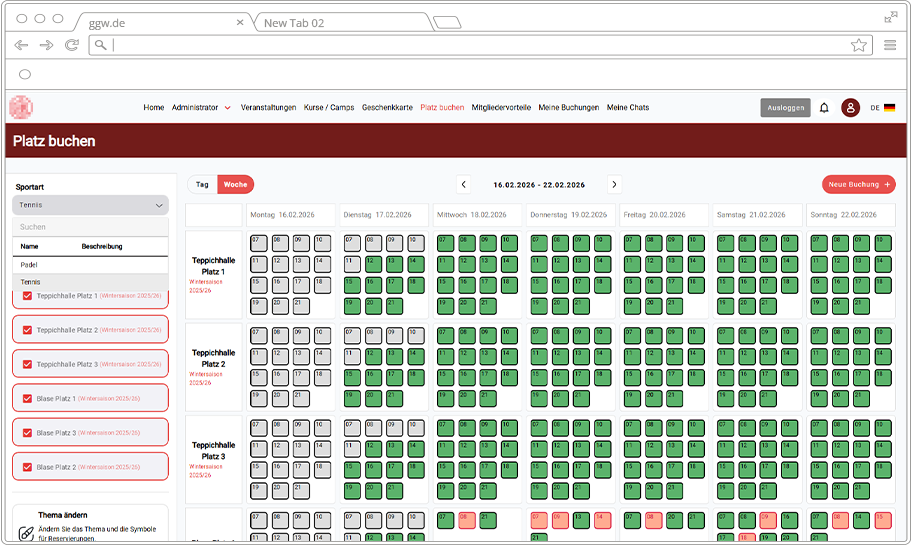Screen dimensions: 914x550
Task: Open notifications bell icon
Action: pyautogui.click(x=824, y=108)
